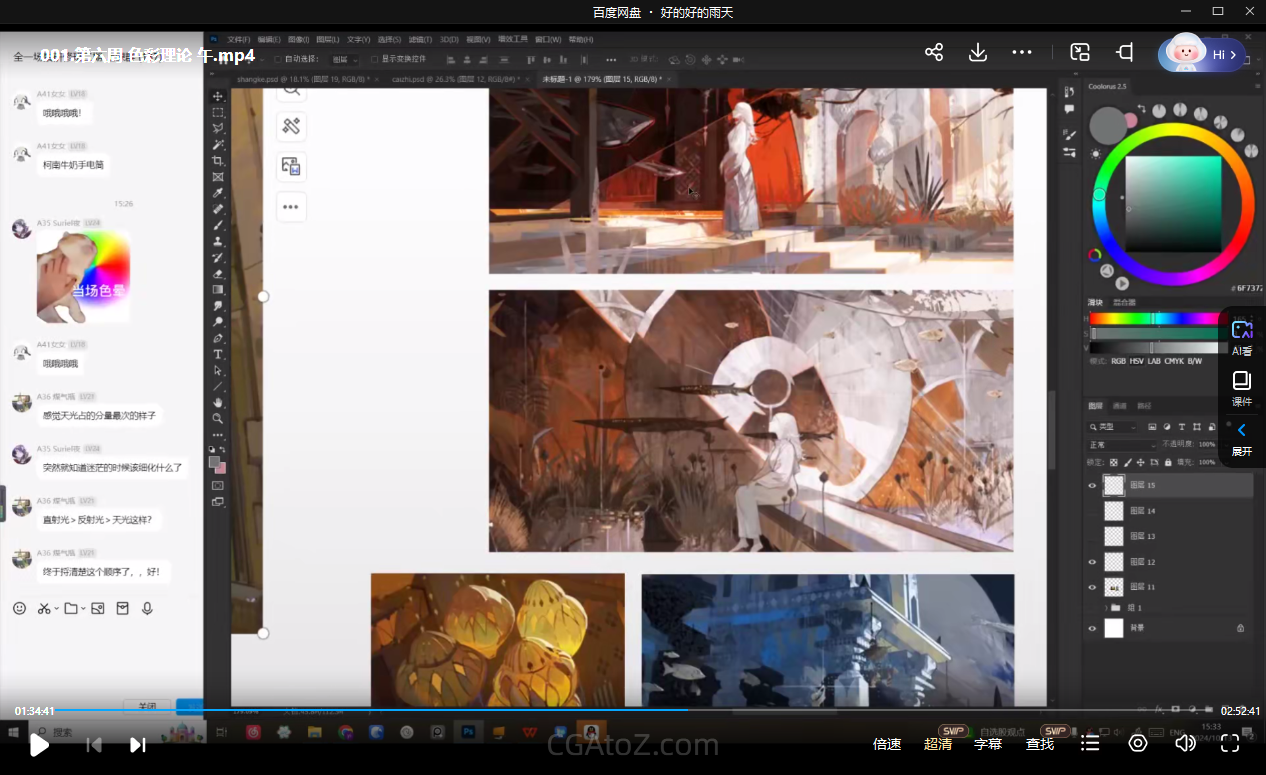The height and width of the screenshot is (775, 1266).
Task: Mute the video with the speaker icon
Action: 1185,743
